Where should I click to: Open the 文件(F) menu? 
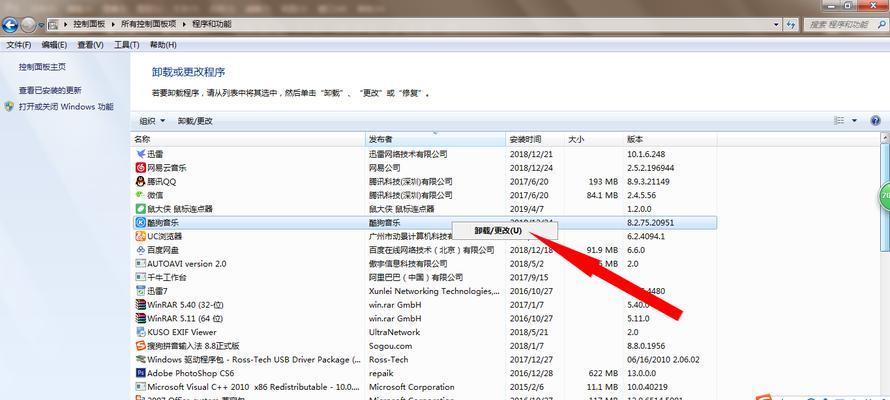[x=19, y=45]
